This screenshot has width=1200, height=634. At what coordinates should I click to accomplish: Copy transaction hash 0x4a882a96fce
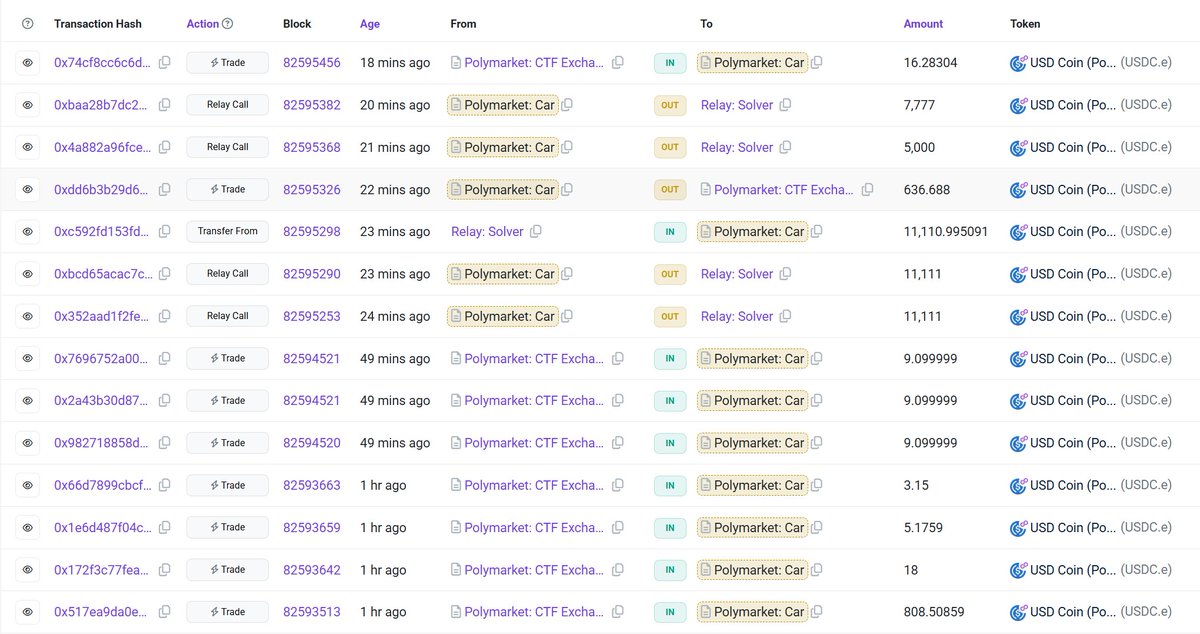(165, 147)
